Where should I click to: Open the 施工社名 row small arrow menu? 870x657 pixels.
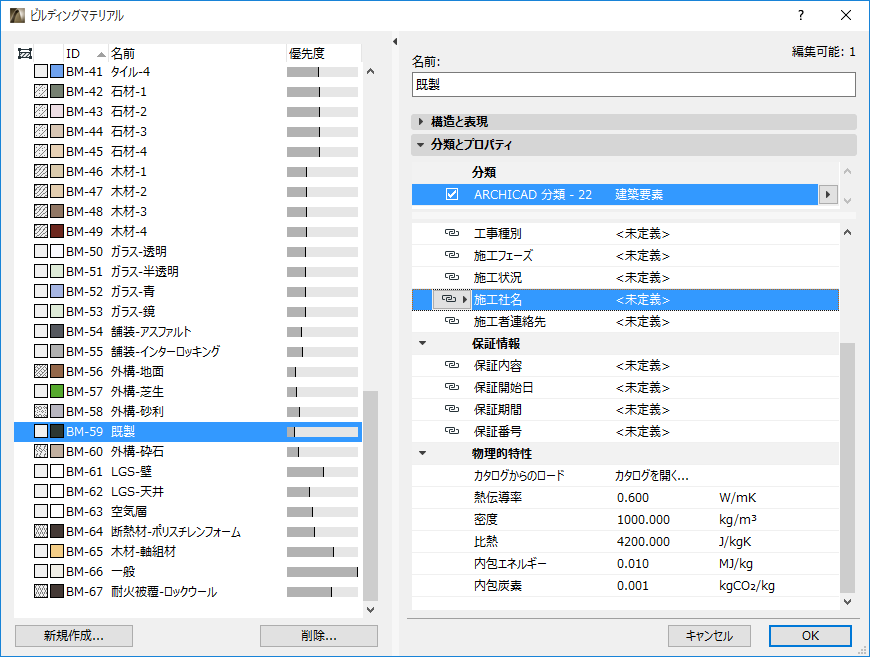465,300
